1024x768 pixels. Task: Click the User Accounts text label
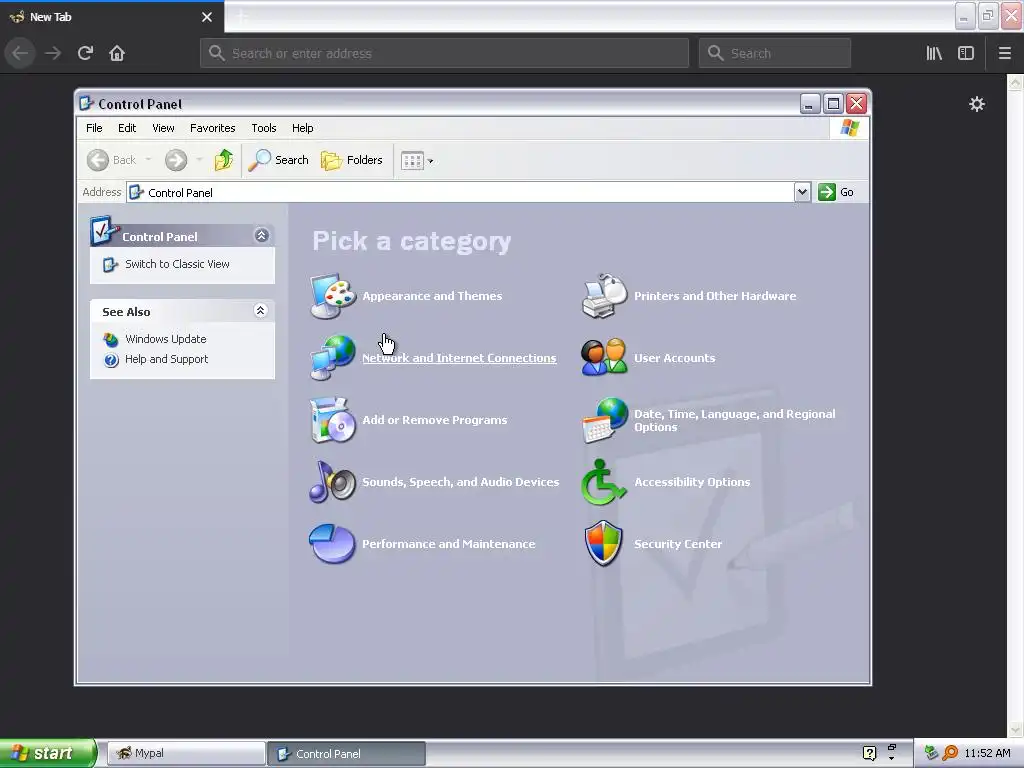[x=675, y=358]
